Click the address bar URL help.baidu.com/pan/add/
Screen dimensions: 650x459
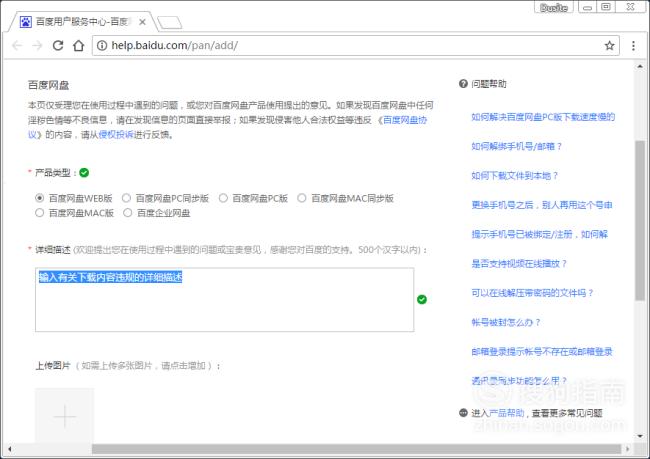point(175,45)
